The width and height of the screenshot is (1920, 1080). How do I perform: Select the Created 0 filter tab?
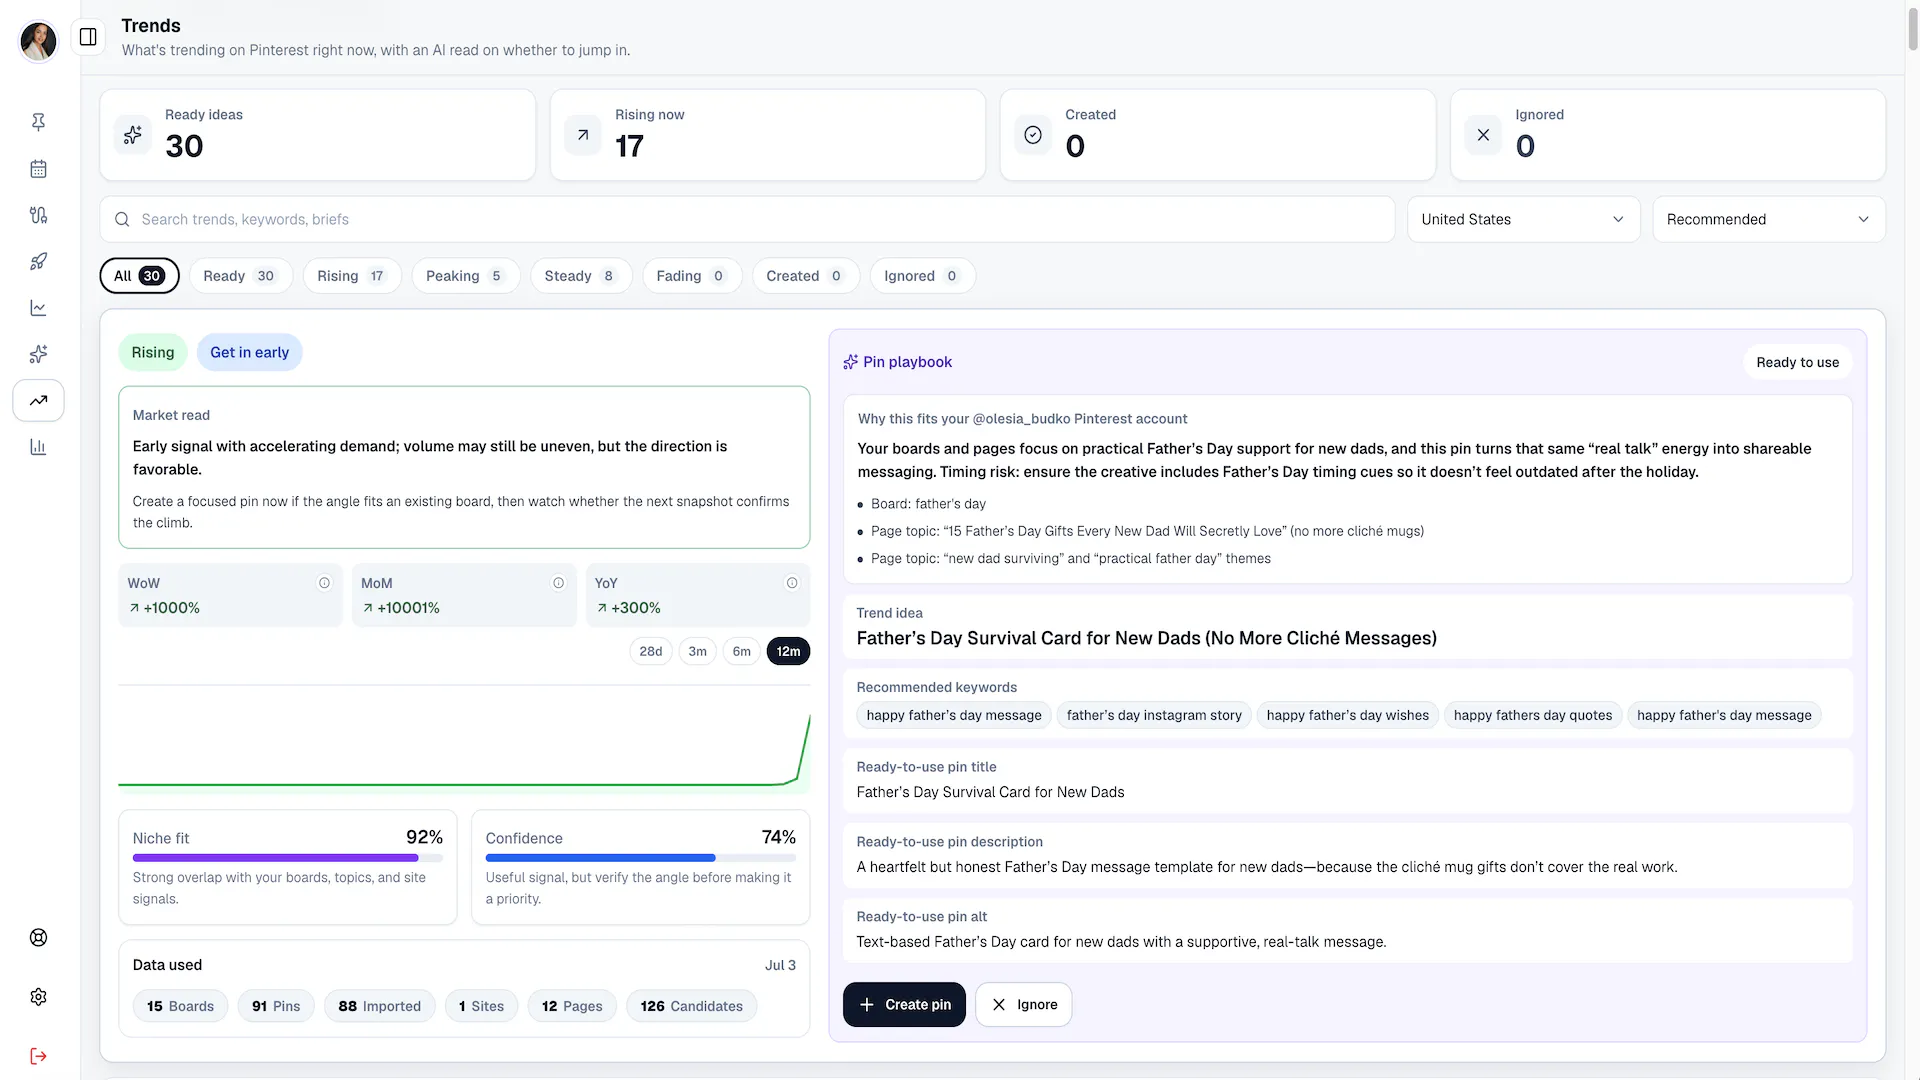click(805, 276)
